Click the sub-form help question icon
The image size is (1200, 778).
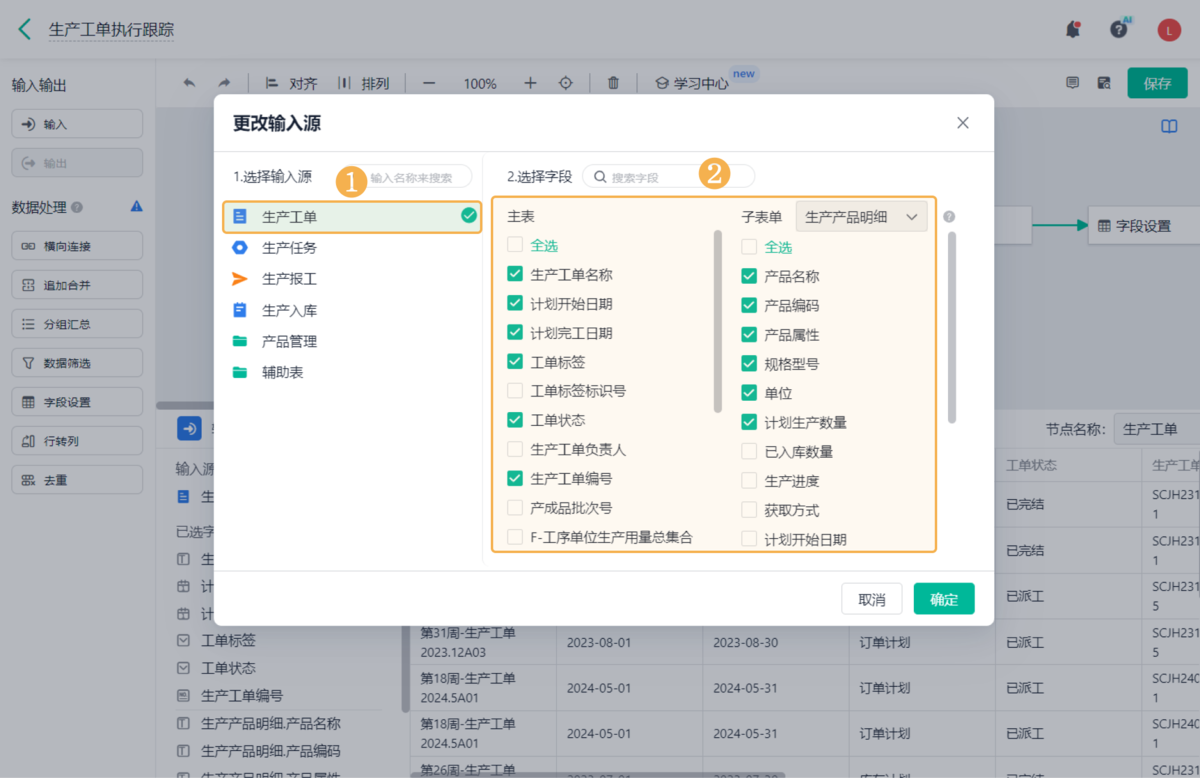pyautogui.click(x=949, y=216)
